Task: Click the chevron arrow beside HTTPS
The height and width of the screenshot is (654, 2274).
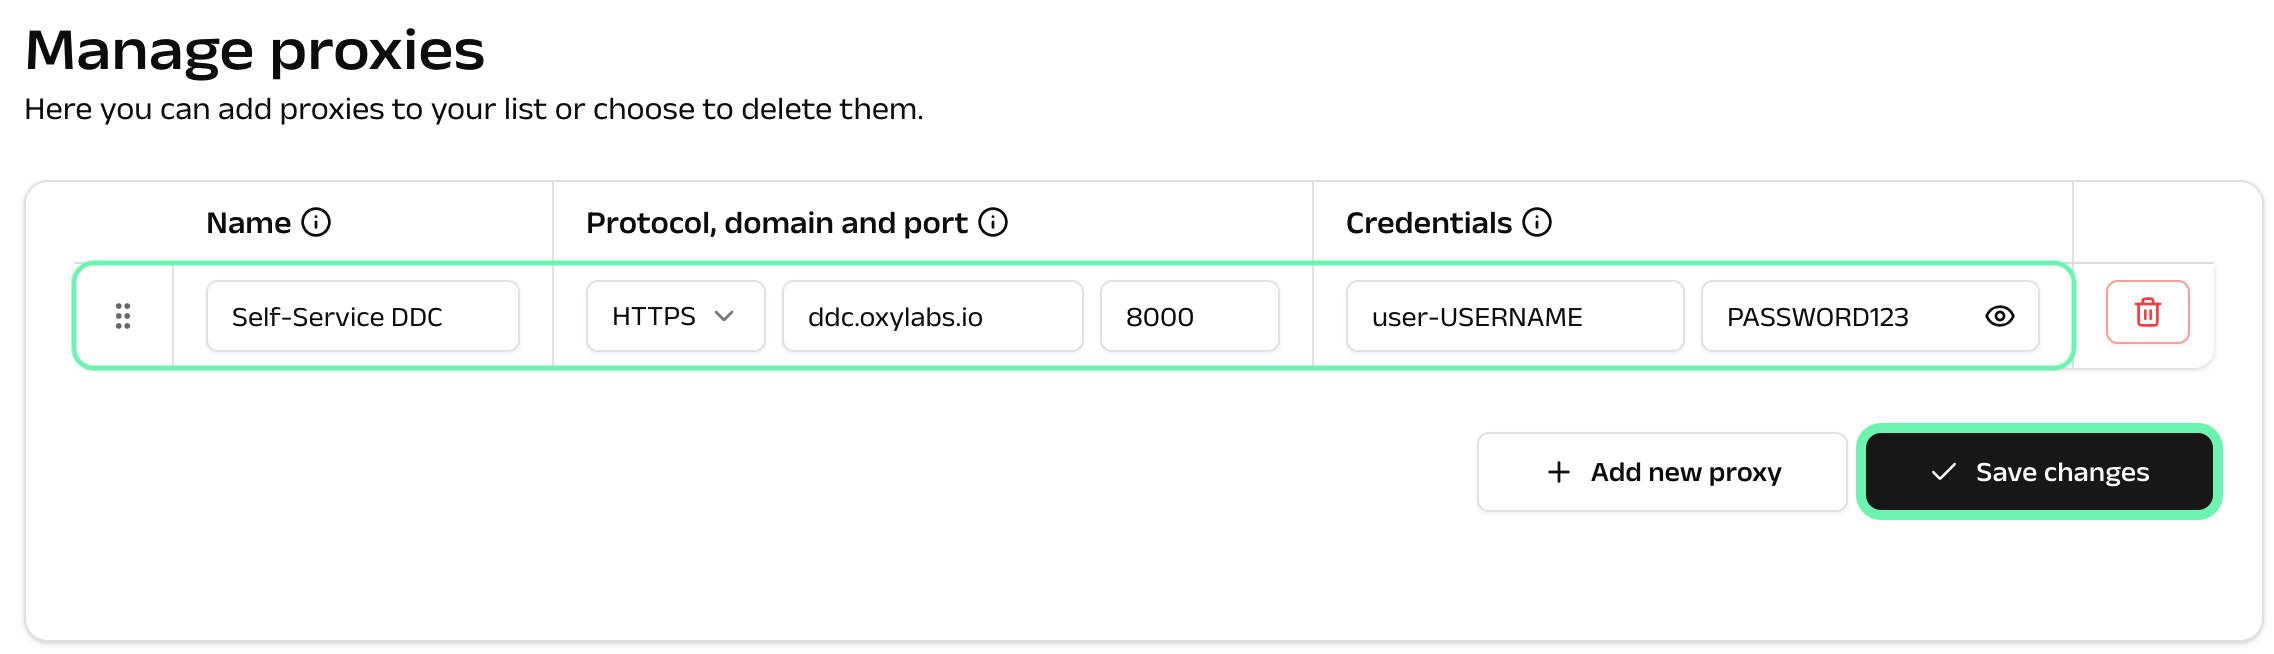Action: pyautogui.click(x=725, y=316)
